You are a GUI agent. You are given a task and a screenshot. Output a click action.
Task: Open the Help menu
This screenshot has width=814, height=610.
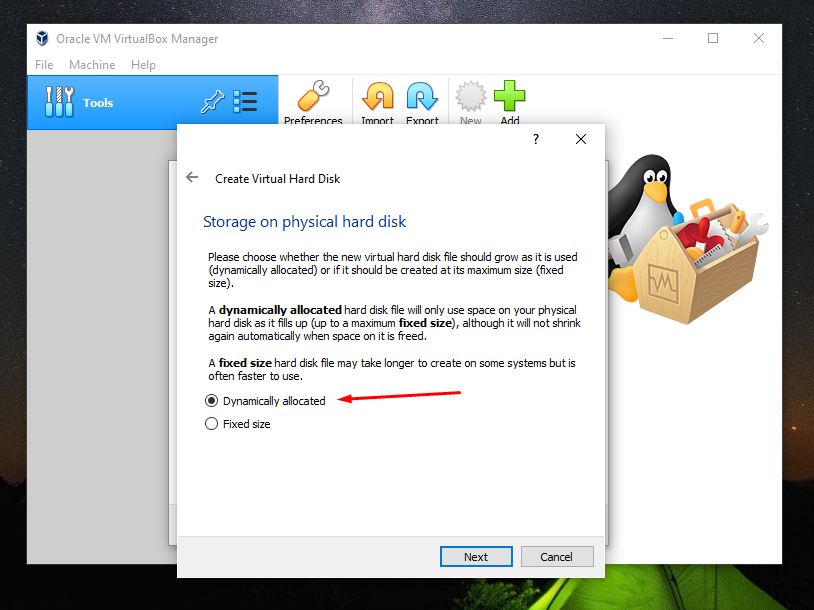tap(143, 65)
